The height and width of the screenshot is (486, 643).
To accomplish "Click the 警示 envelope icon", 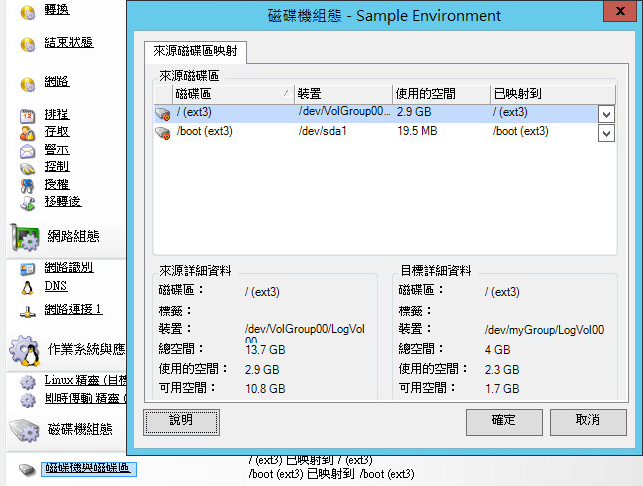I will coord(27,150).
